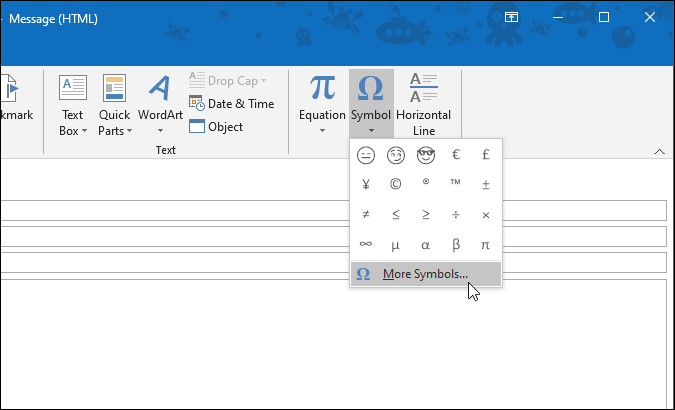Image resolution: width=675 pixels, height=410 pixels.
Task: Insert the sunglasses smiley face
Action: tap(426, 155)
